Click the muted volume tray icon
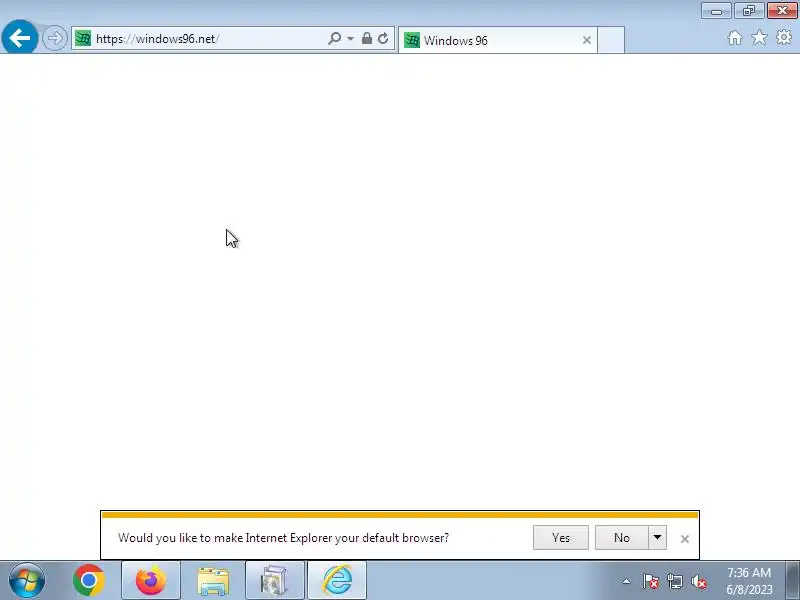 tap(698, 581)
